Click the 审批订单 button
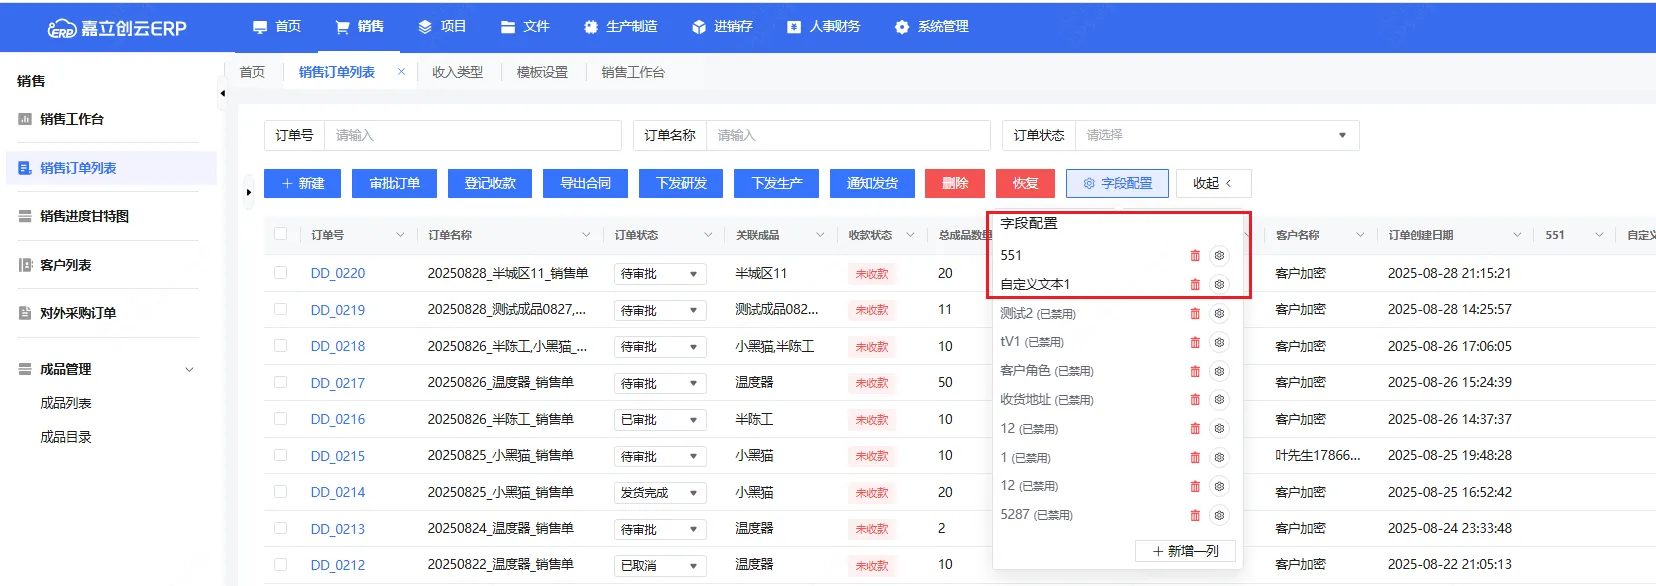This screenshot has height=586, width=1656. pyautogui.click(x=394, y=184)
